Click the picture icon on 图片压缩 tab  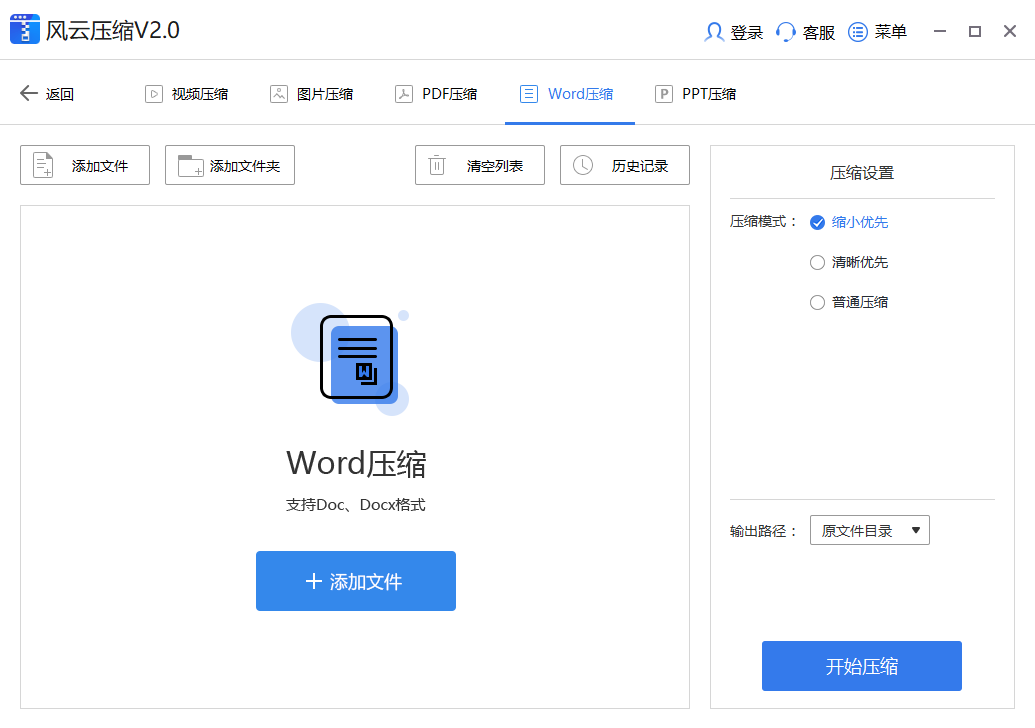[279, 93]
